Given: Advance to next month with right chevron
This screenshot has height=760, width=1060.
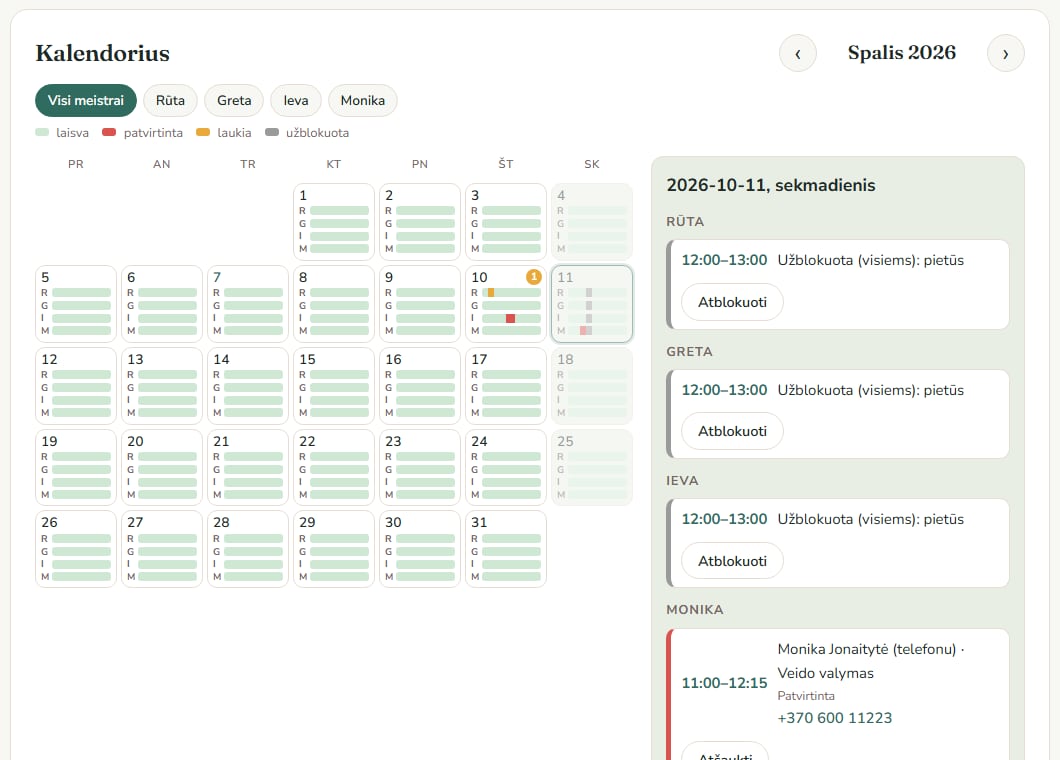Looking at the screenshot, I should coord(1005,53).
